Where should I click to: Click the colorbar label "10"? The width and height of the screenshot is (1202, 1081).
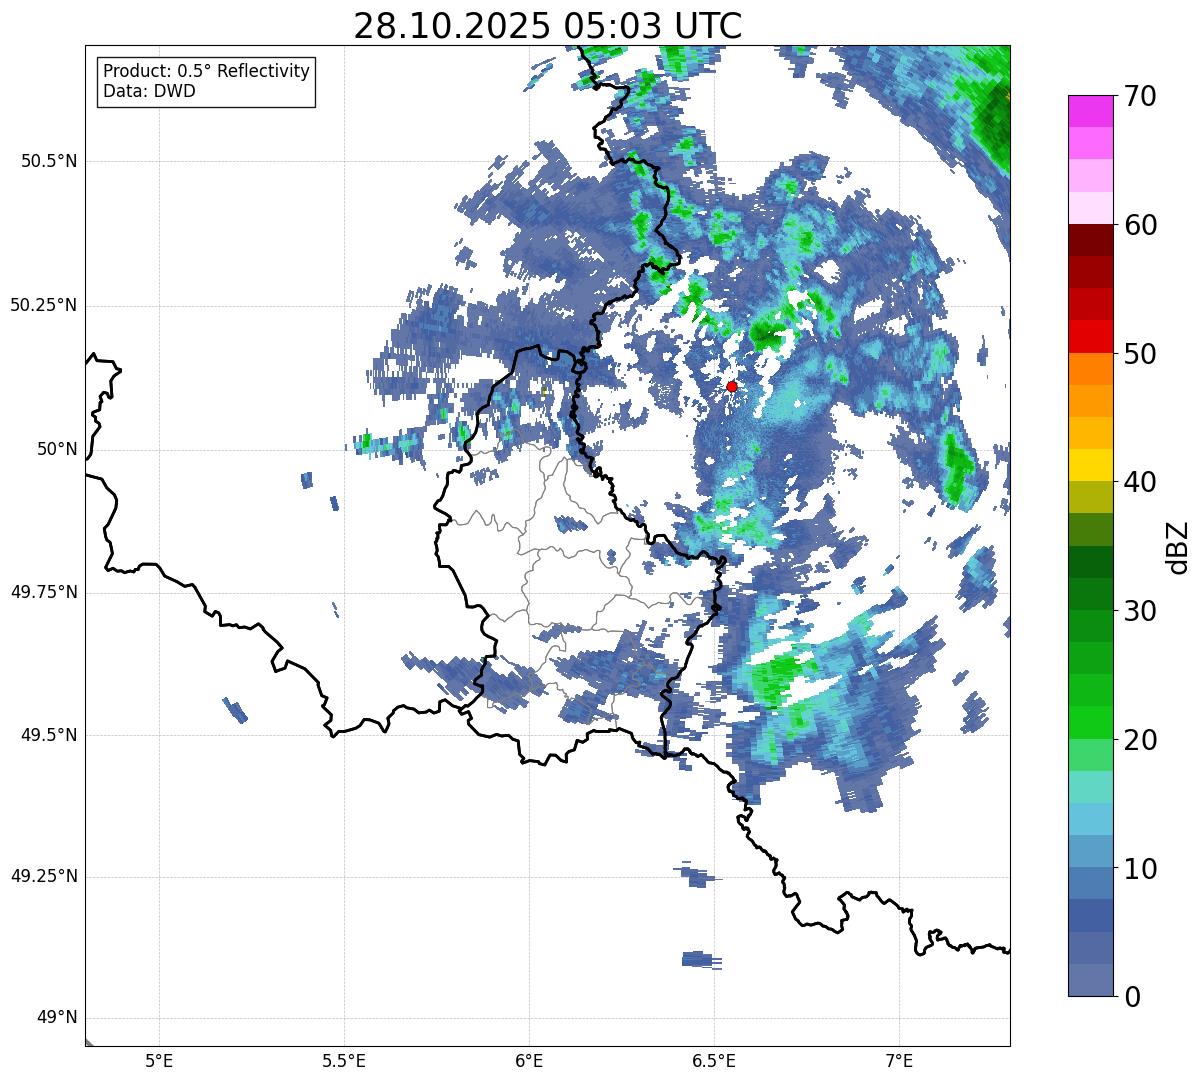[x=1140, y=869]
